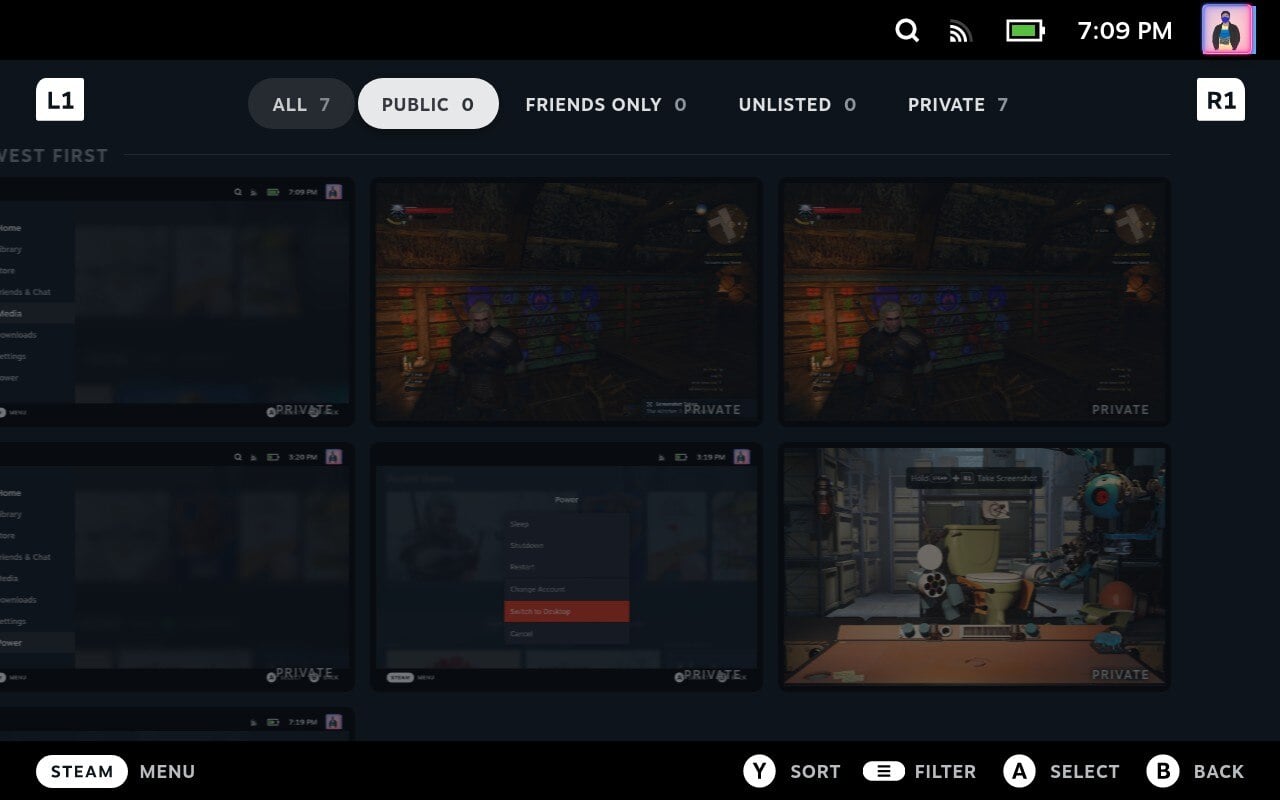Open the toilet robot workshop screenshot

pos(974,566)
